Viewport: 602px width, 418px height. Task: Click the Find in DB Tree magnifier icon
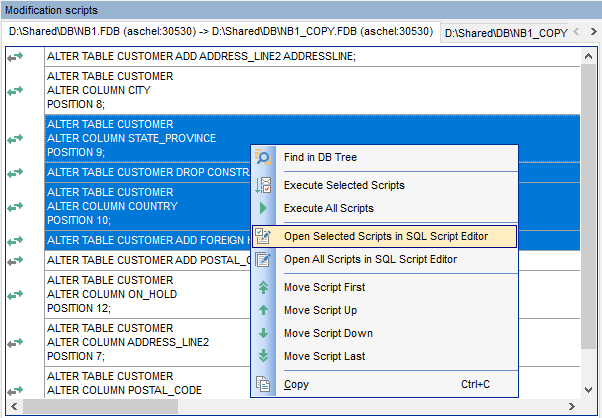263,158
